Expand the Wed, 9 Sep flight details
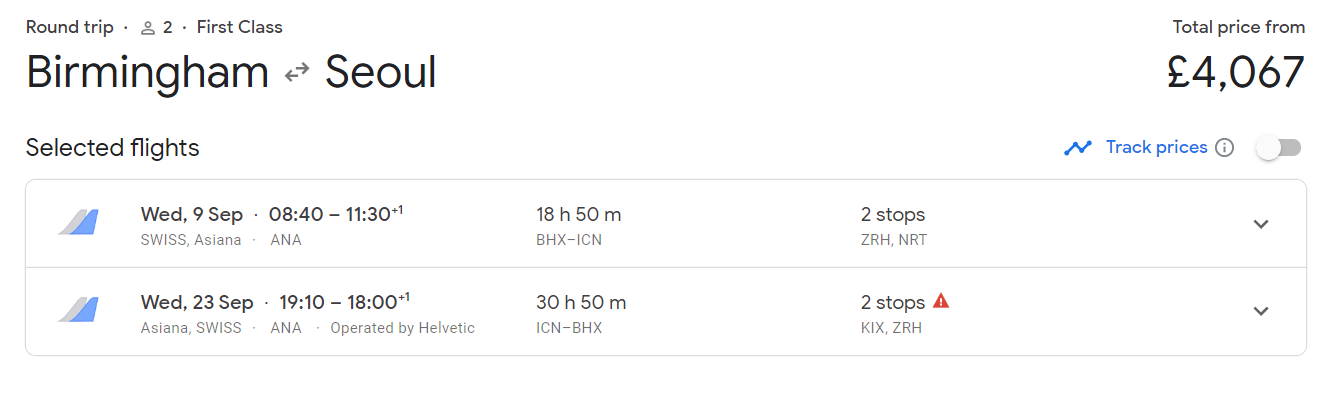Image resolution: width=1342 pixels, height=412 pixels. click(x=1261, y=224)
